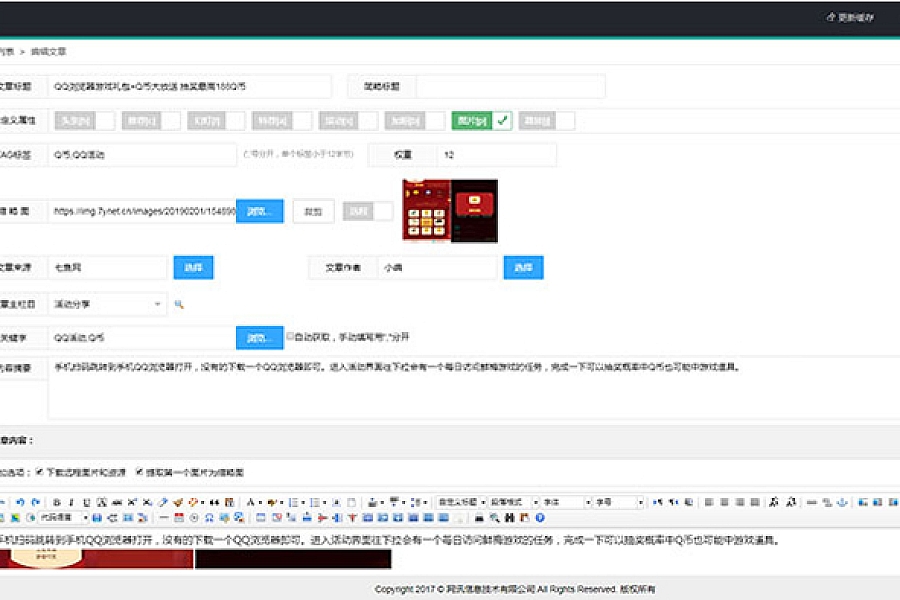Insert special character with the omega icon

pos(209,518)
